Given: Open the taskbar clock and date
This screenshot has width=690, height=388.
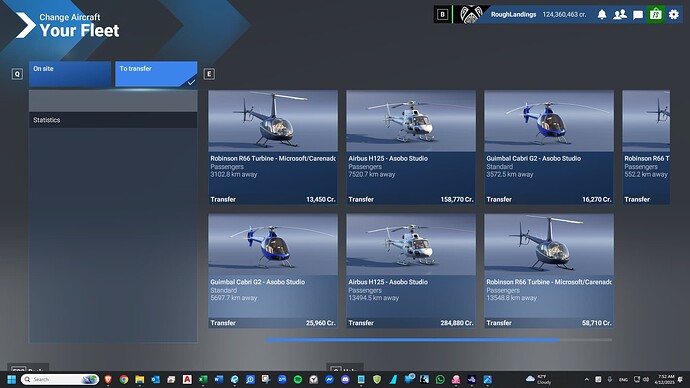Looking at the screenshot, I should point(665,379).
